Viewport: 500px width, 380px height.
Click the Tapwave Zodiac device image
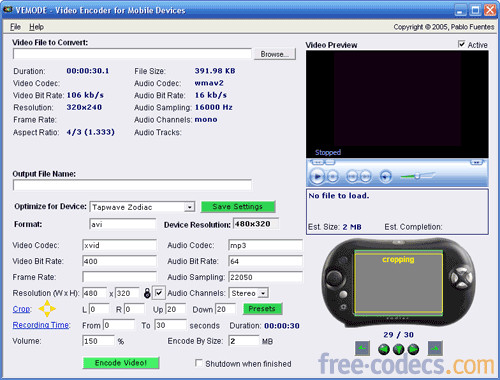(x=399, y=283)
